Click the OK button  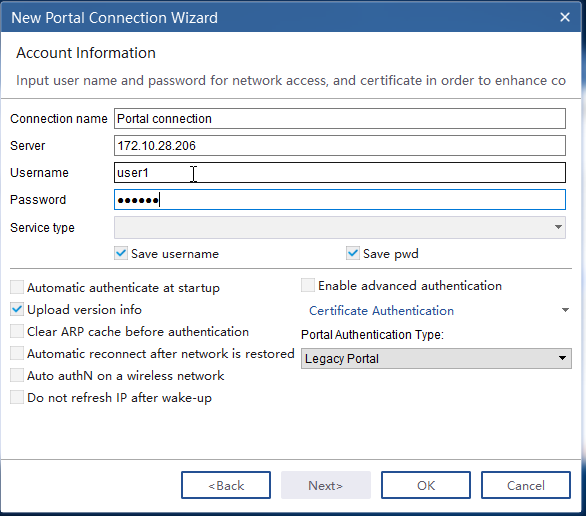click(426, 485)
